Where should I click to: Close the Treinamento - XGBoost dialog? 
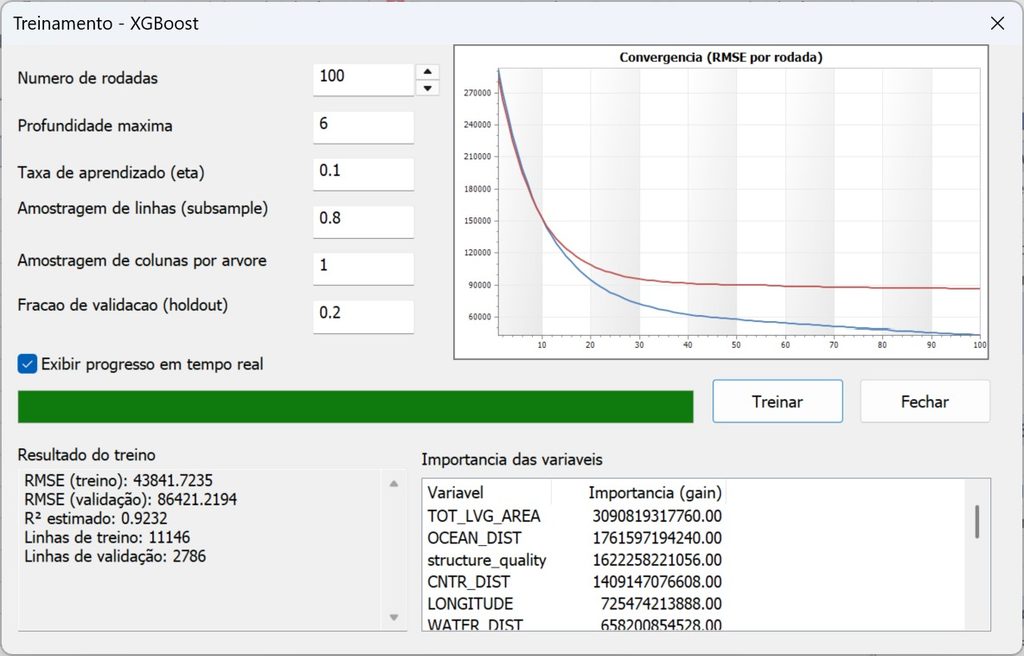click(x=997, y=24)
